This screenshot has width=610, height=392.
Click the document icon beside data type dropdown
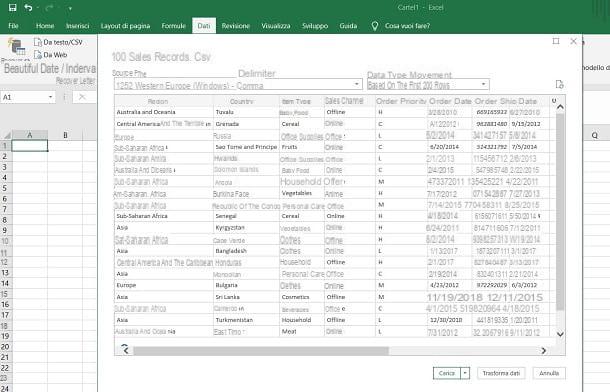[x=559, y=84]
